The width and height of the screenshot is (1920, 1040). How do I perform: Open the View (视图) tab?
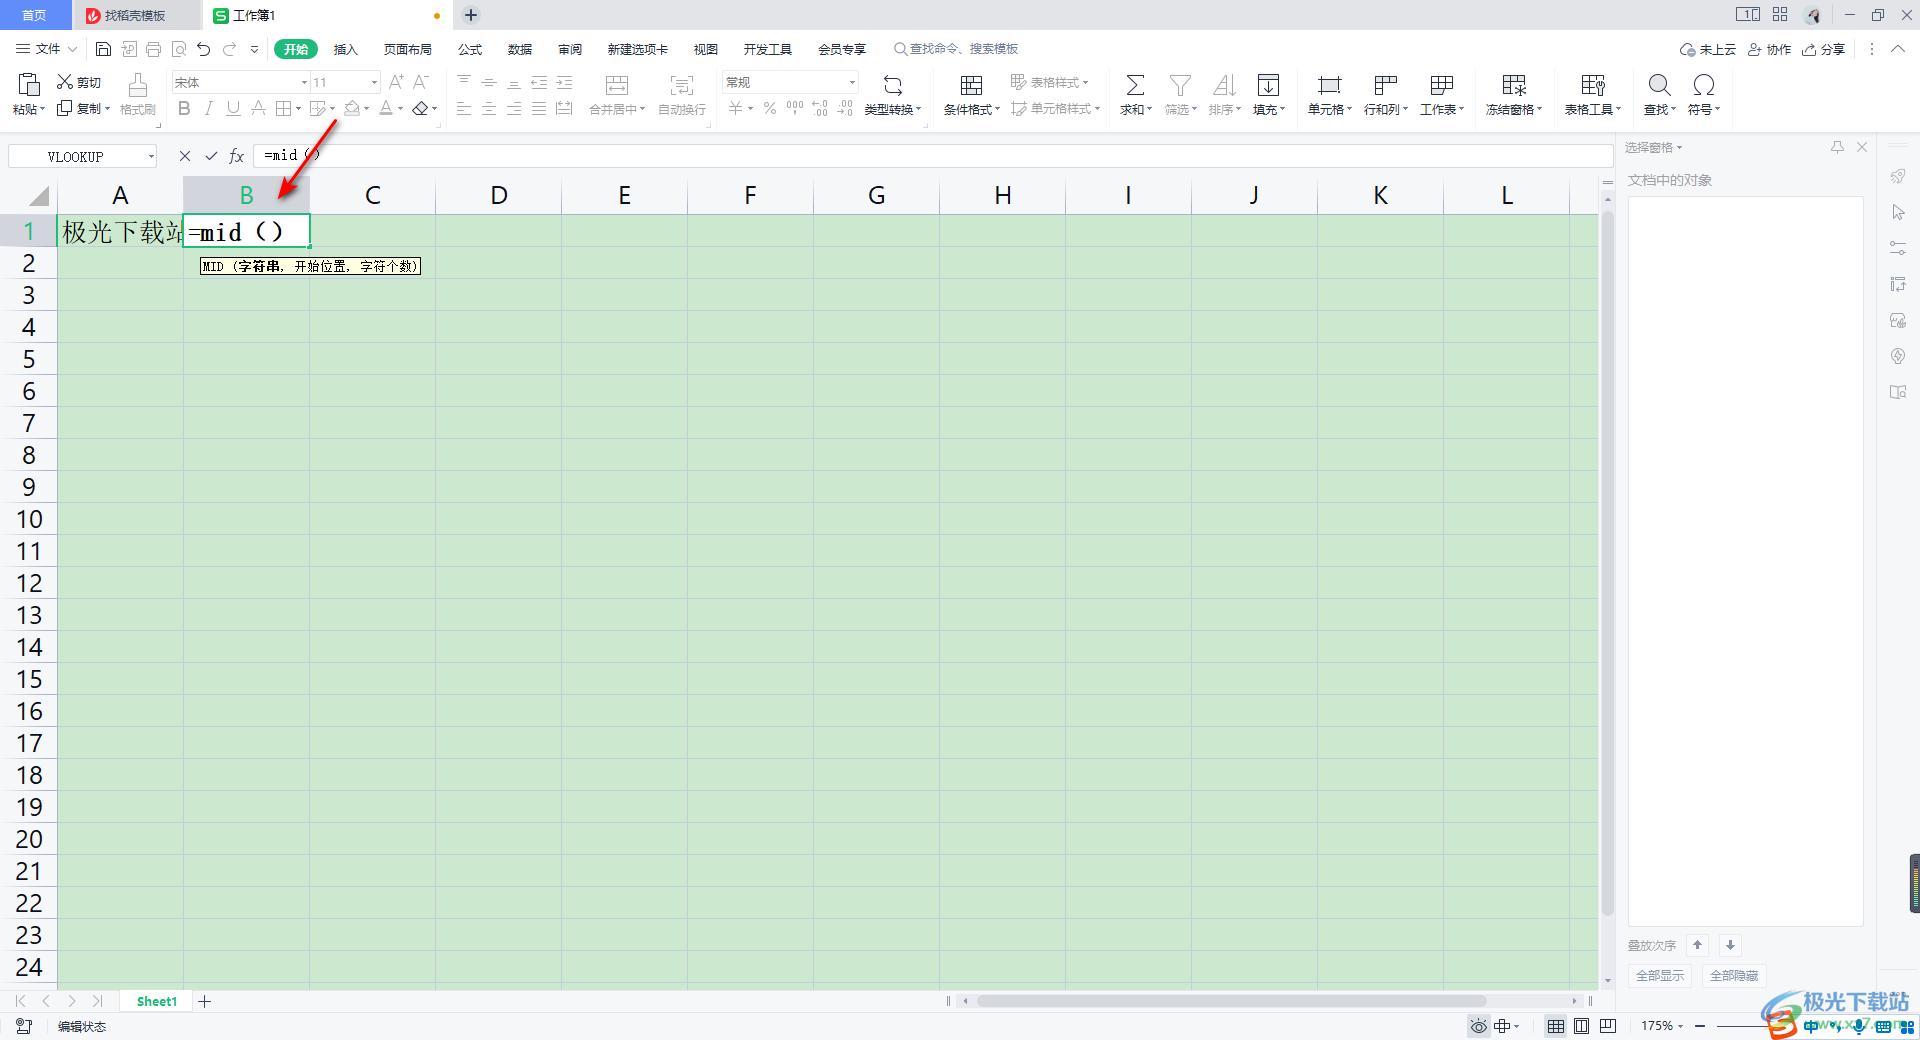pyautogui.click(x=706, y=49)
